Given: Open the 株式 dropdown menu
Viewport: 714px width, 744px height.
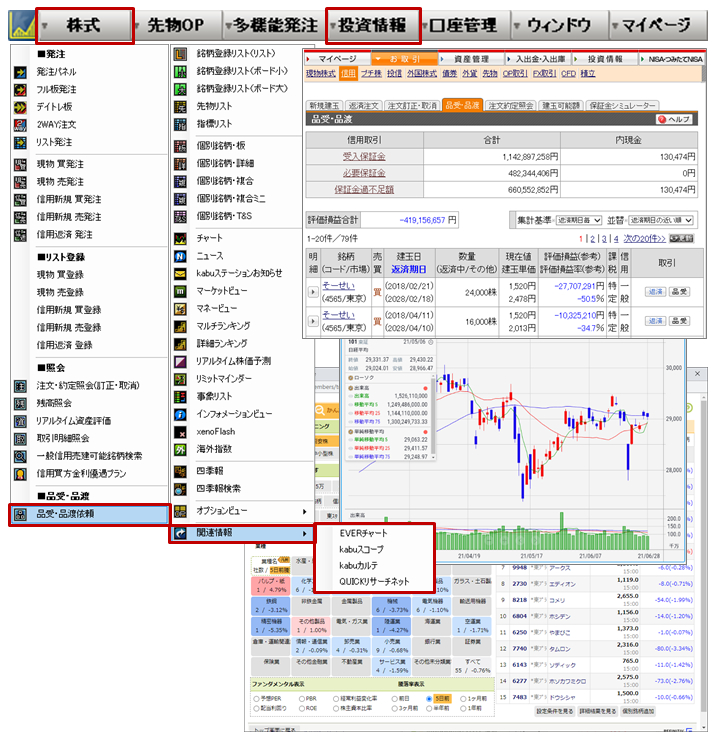Looking at the screenshot, I should coord(85,25).
